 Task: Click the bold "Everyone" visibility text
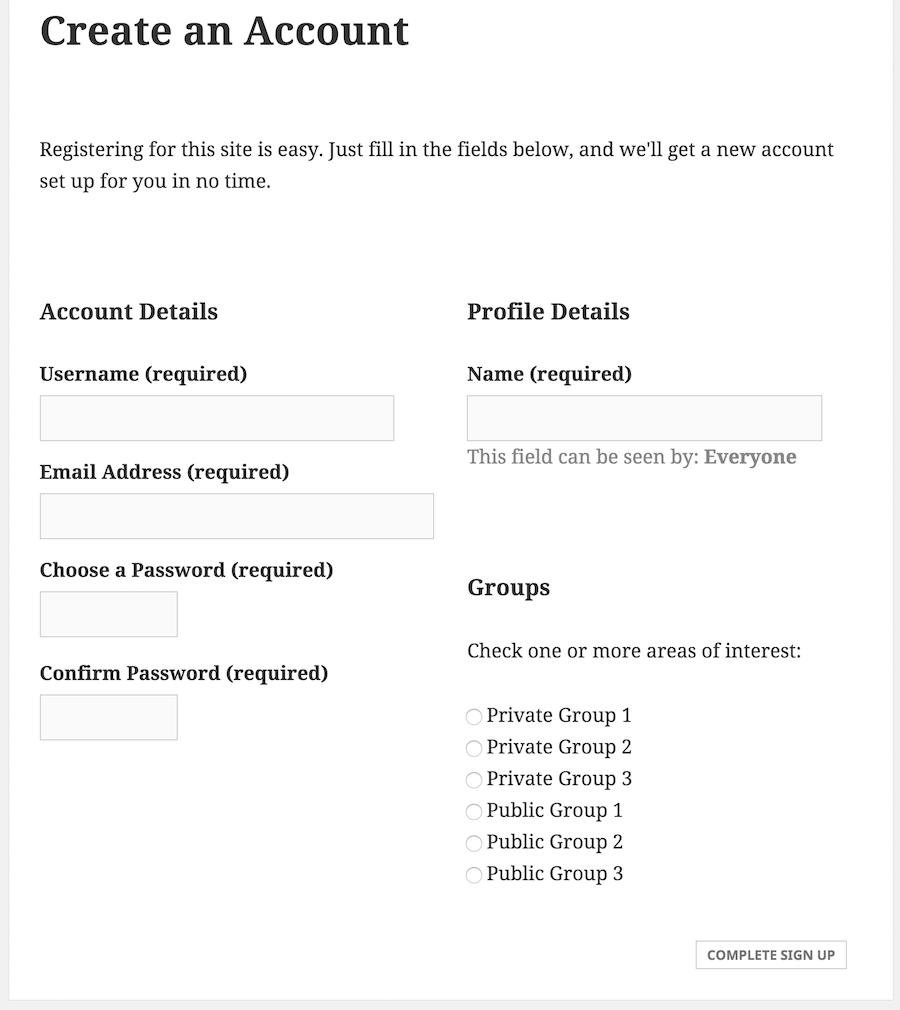(x=750, y=457)
